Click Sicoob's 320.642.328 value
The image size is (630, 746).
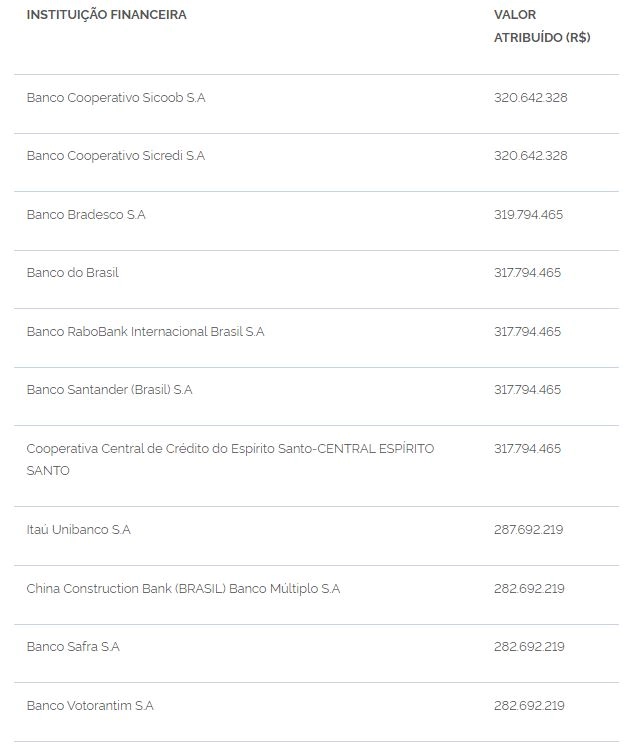[x=531, y=98]
